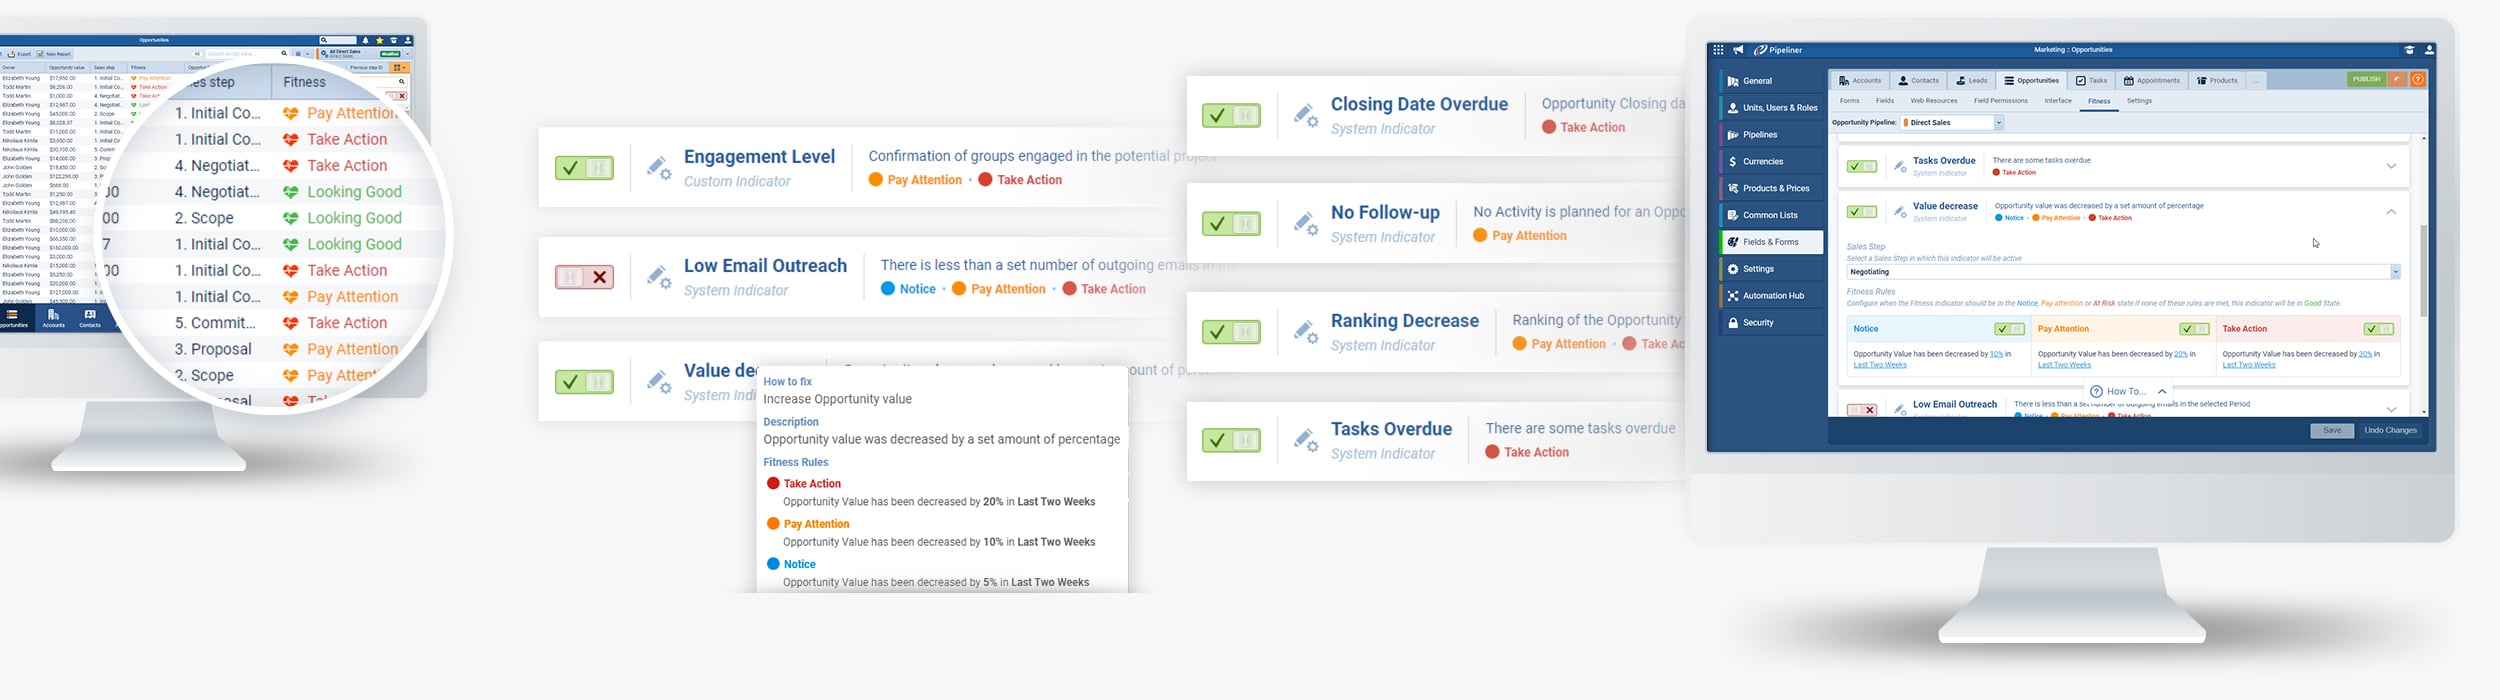Select the Field Permissions sub-tab

point(2000,101)
